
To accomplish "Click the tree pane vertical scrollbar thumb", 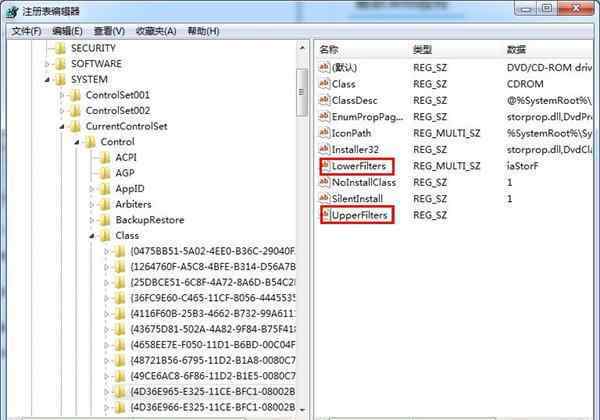I will [x=302, y=93].
